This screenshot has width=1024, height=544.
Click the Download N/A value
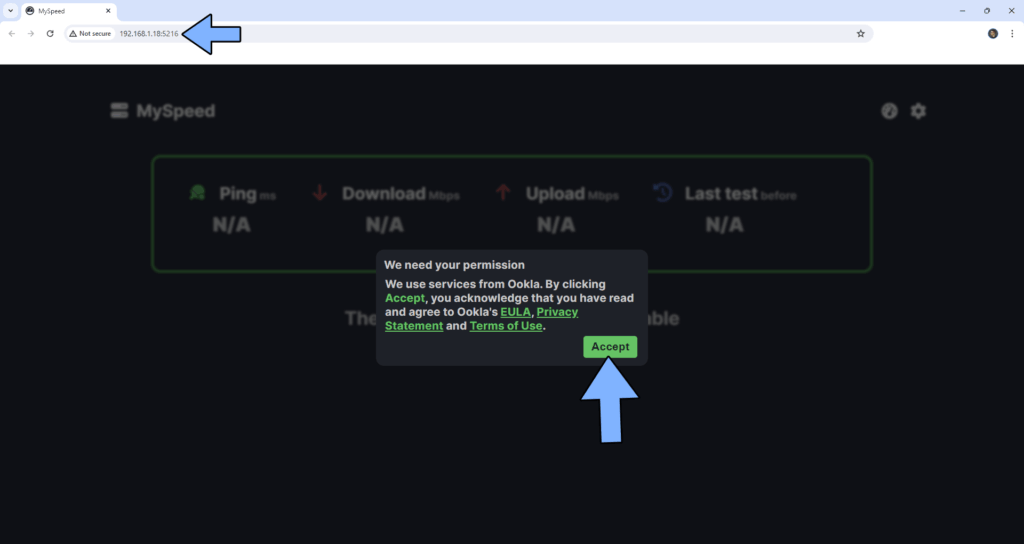tap(385, 225)
